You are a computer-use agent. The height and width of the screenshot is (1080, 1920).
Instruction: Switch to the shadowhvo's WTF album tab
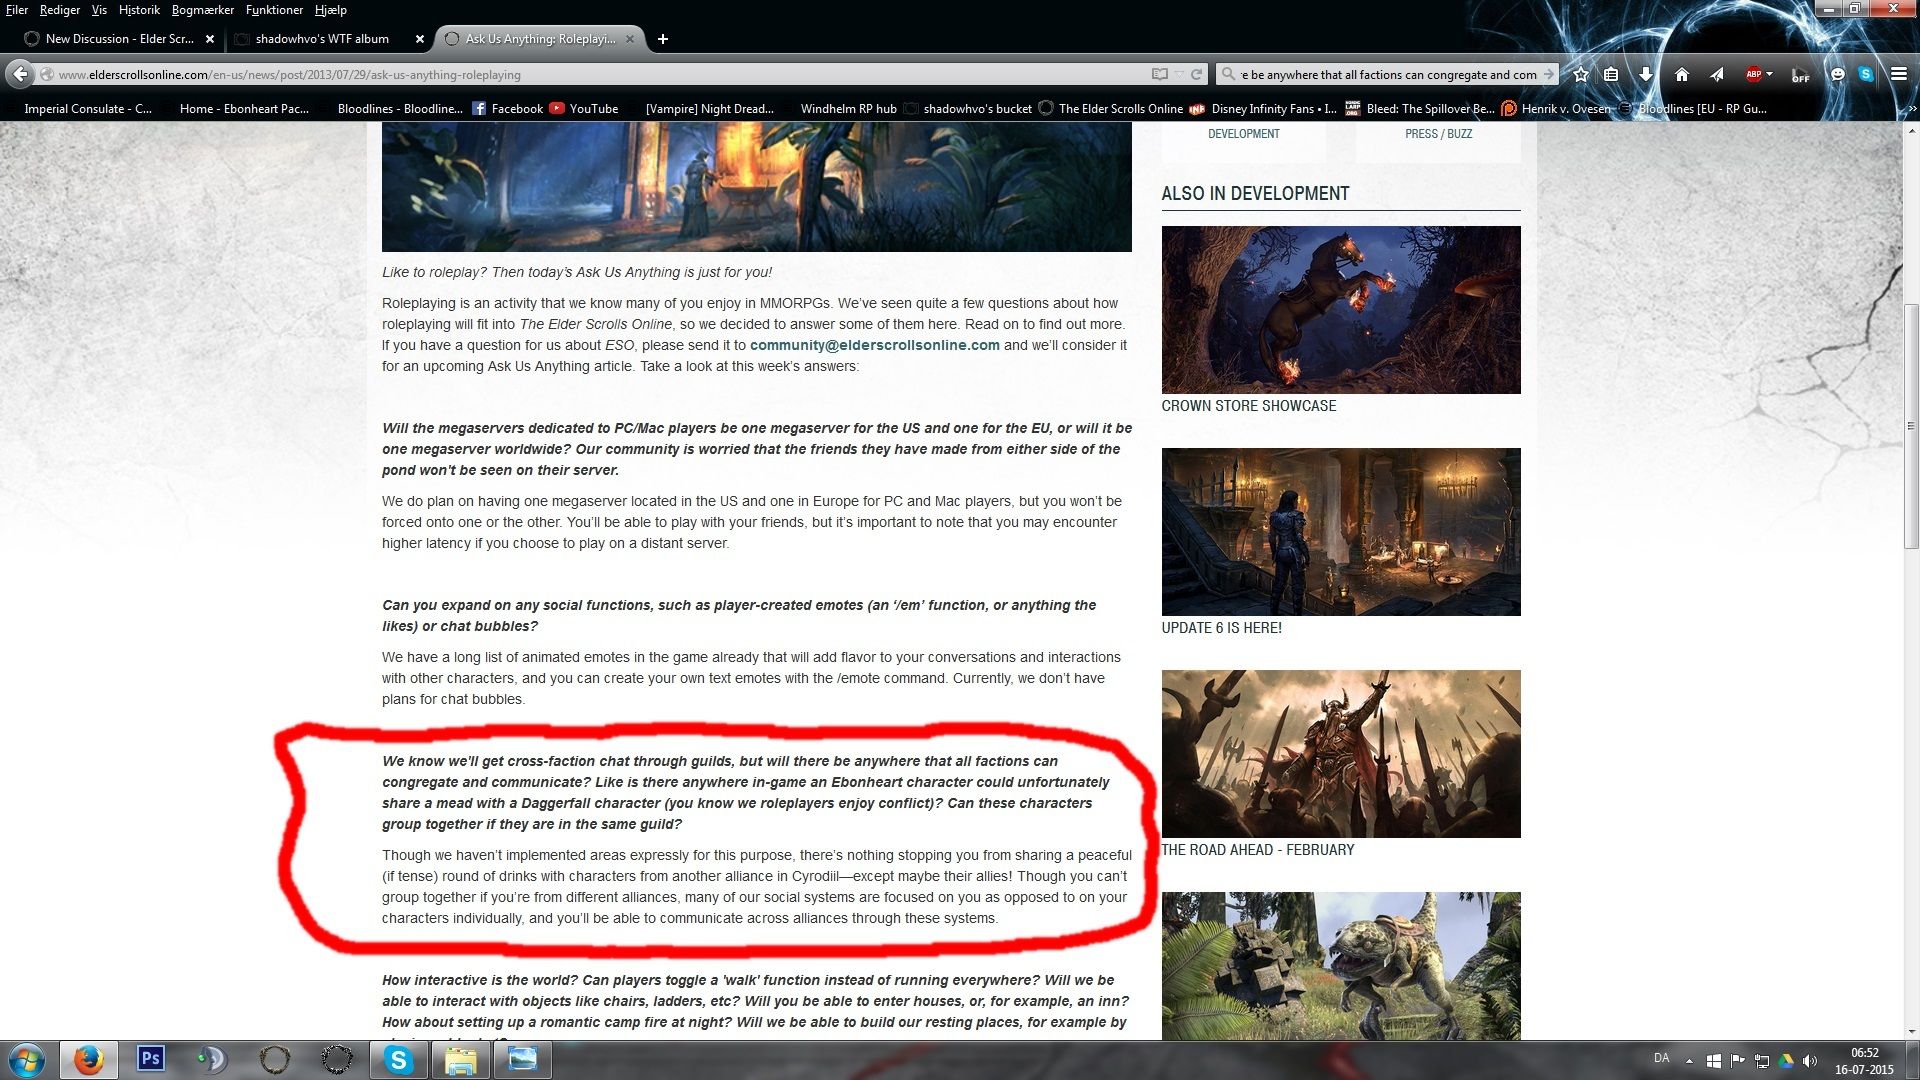click(320, 39)
